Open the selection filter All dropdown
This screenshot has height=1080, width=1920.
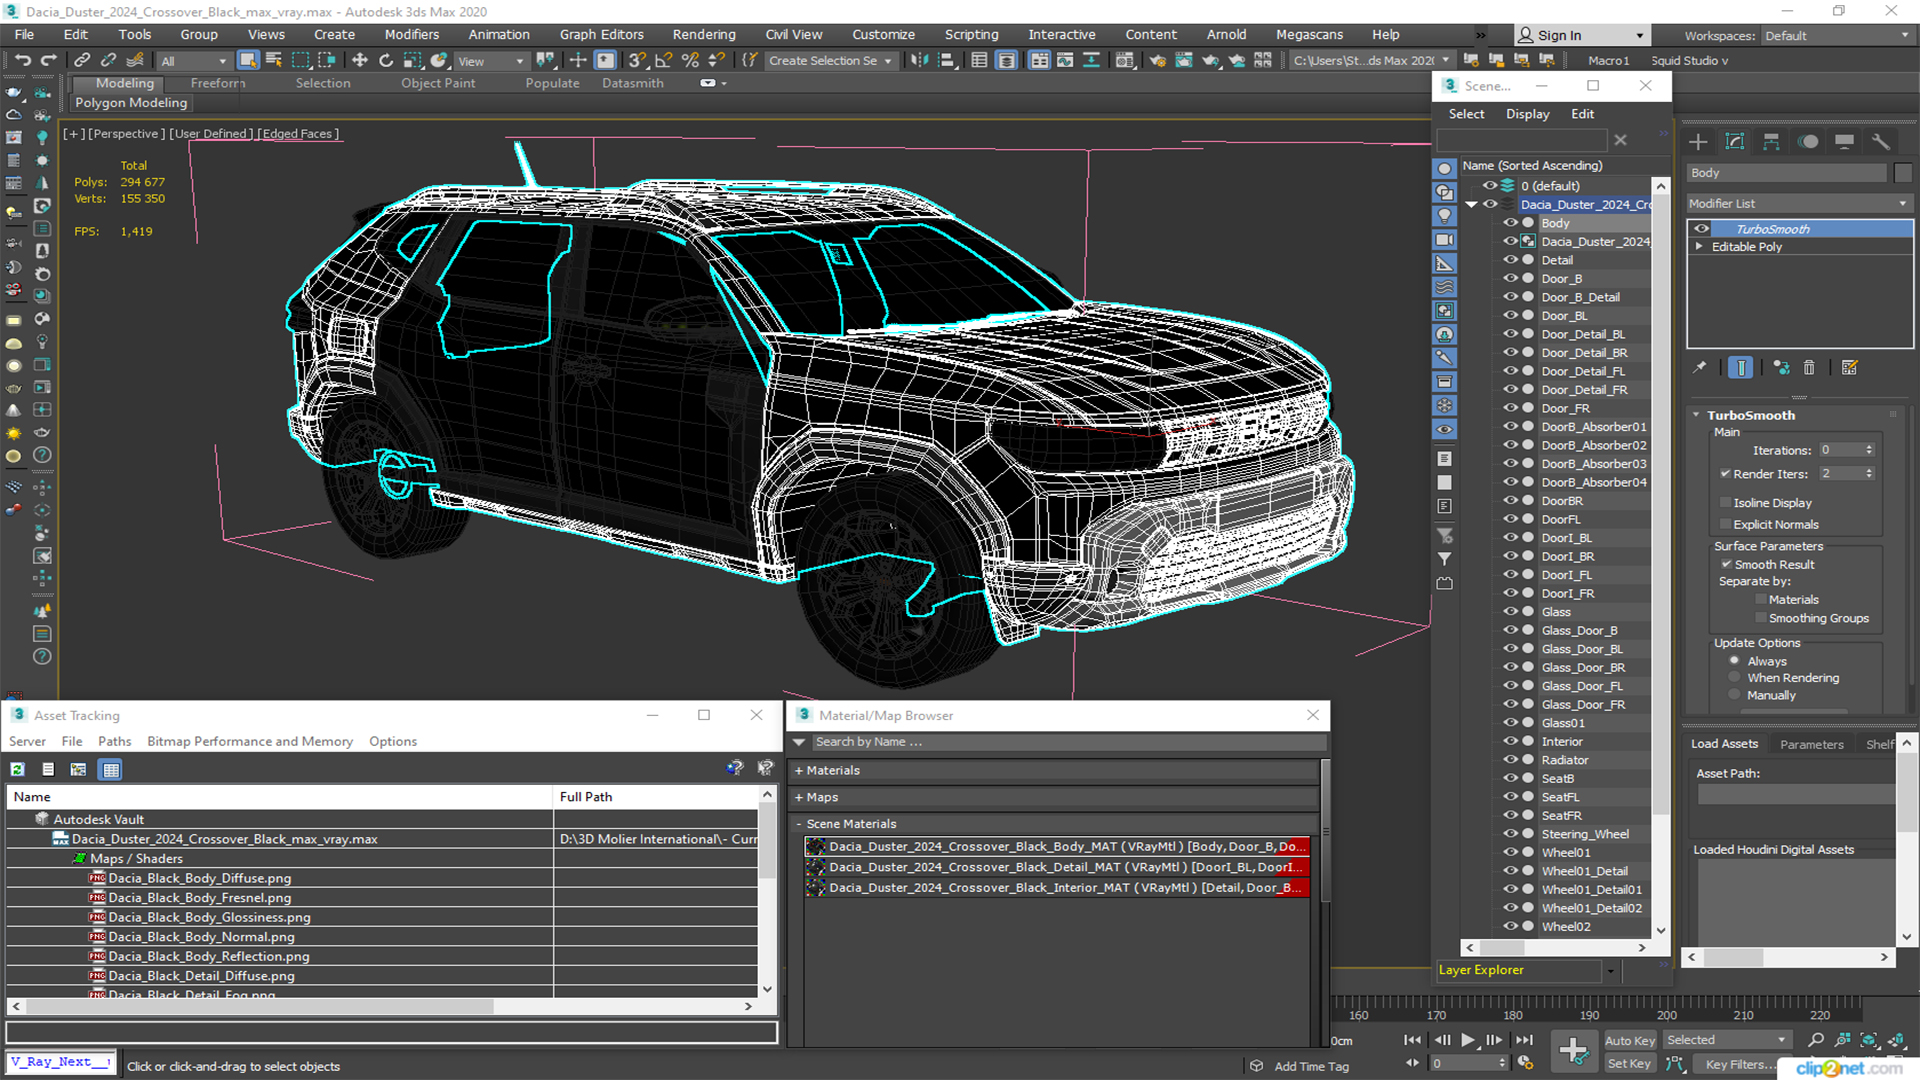coord(194,61)
